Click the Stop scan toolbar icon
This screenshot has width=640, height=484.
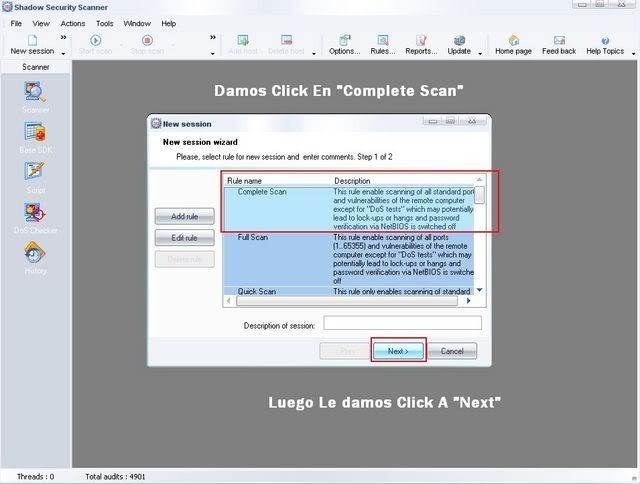click(x=147, y=40)
